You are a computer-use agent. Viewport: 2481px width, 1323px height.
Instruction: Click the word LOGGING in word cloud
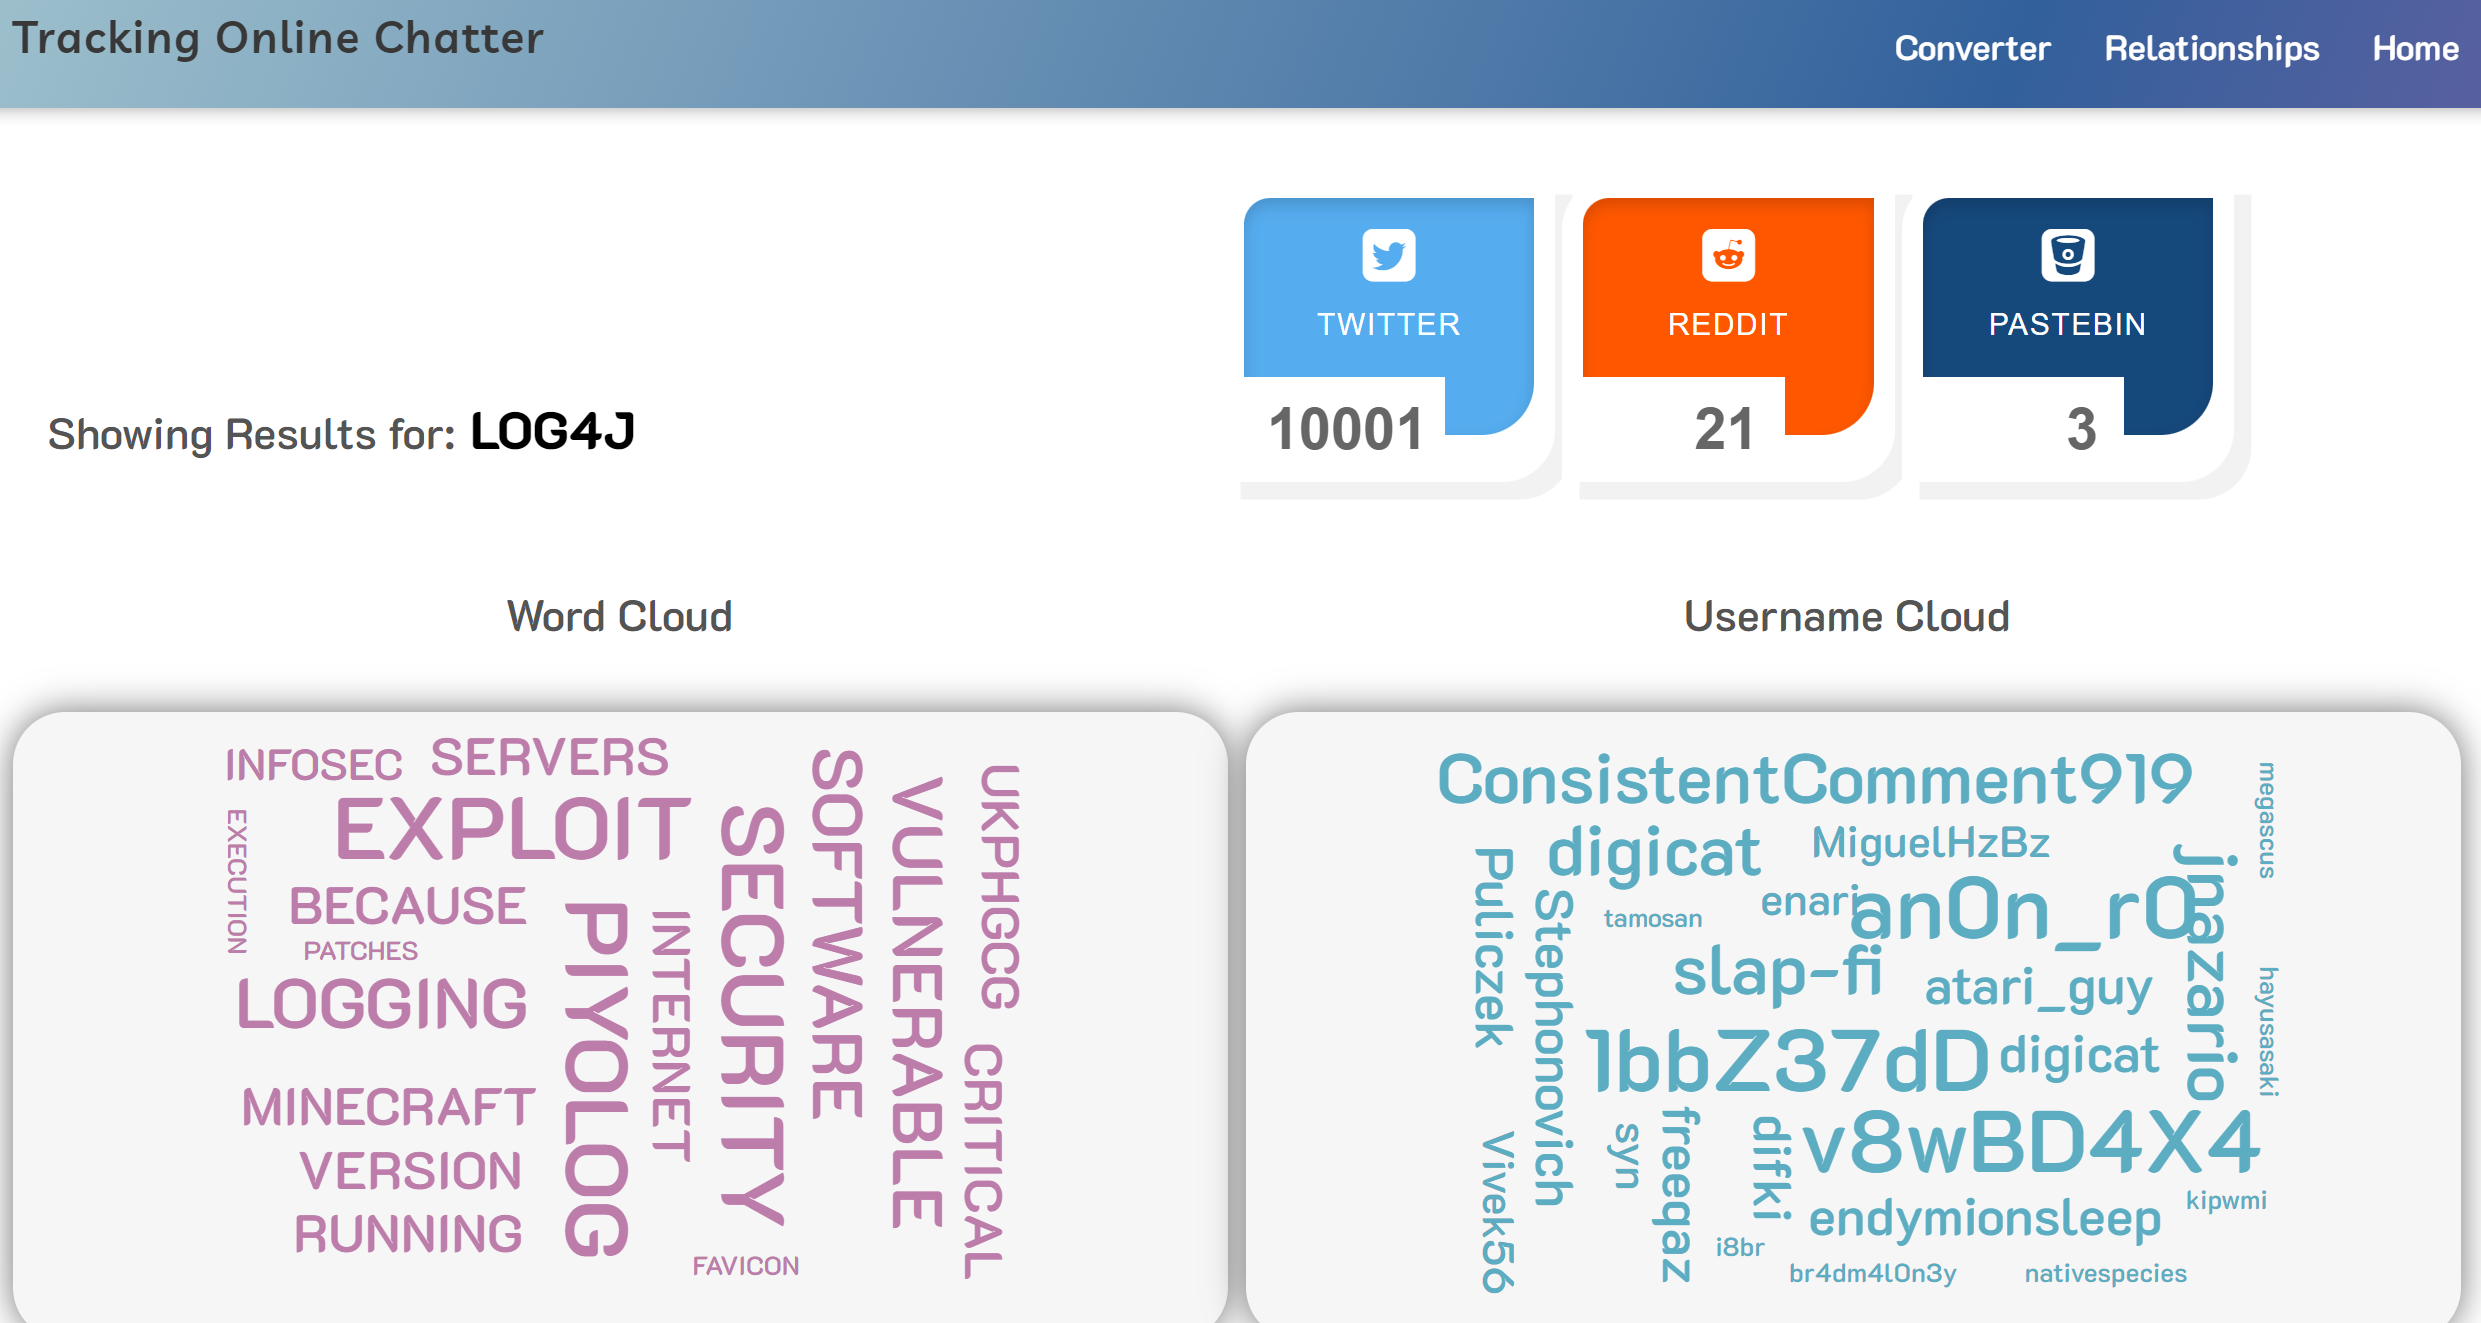(382, 1004)
